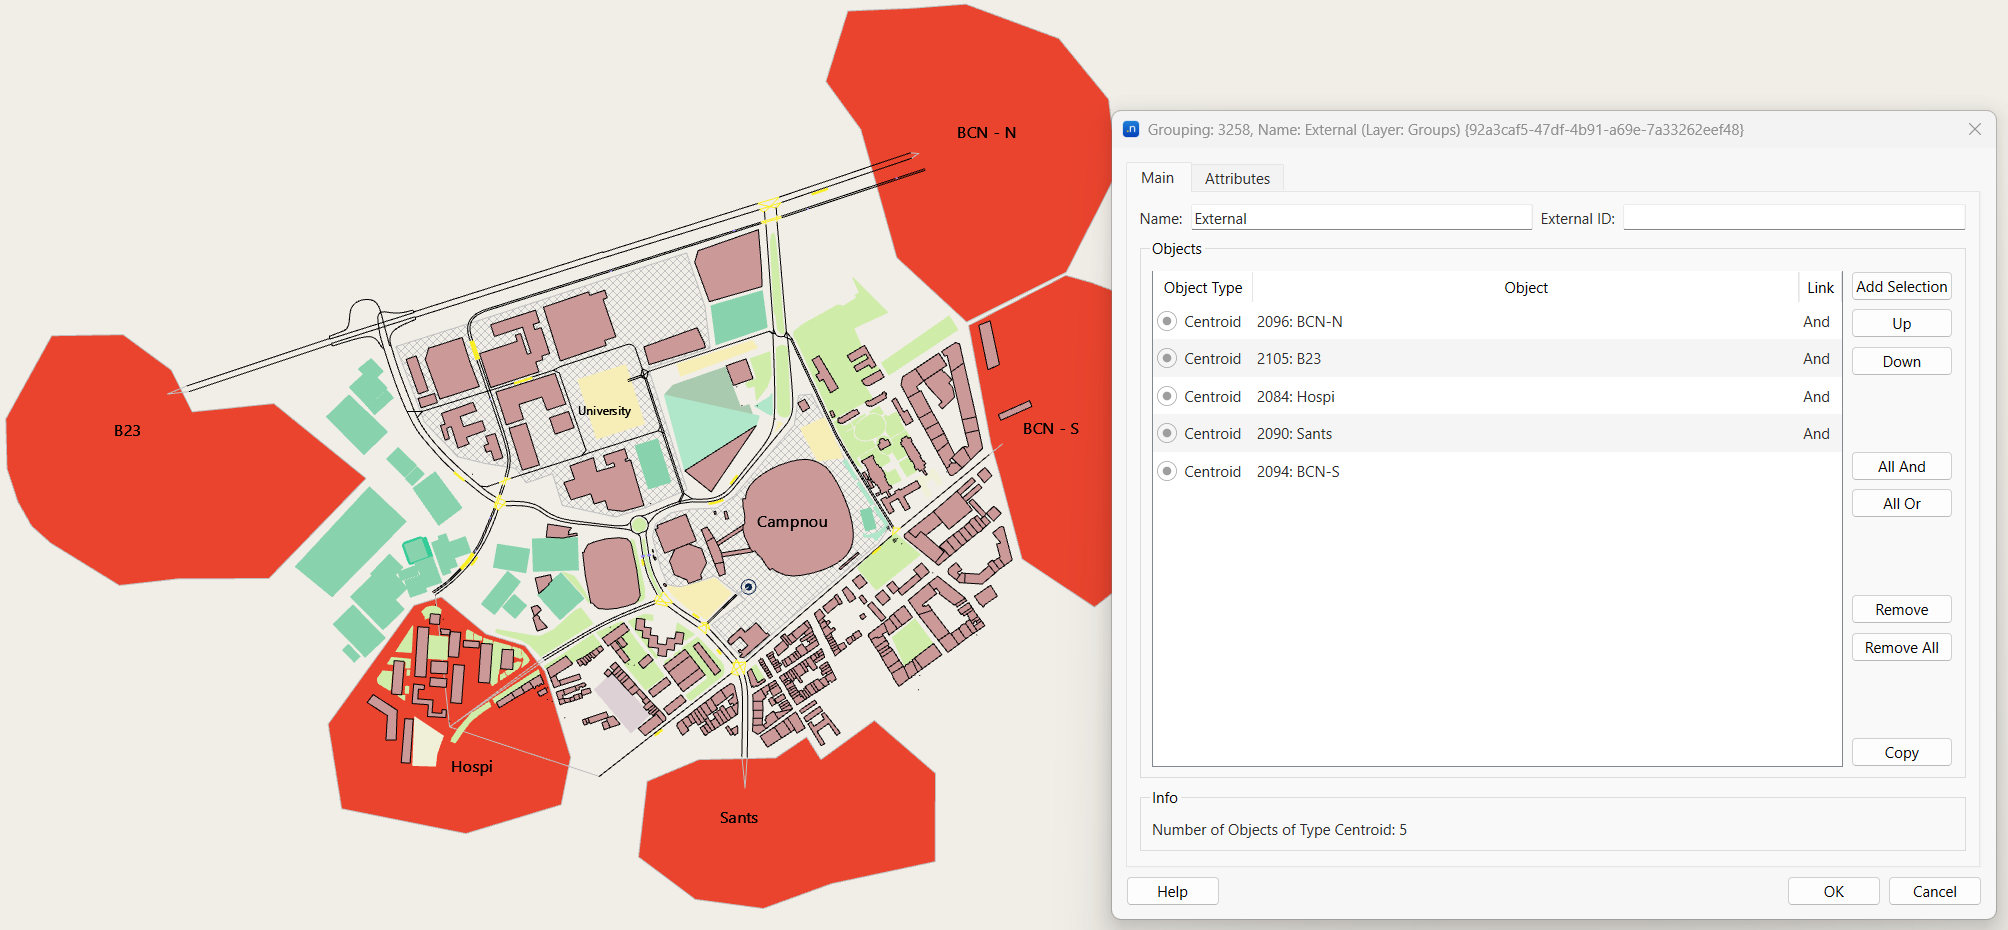Click the Down button
Image resolution: width=2008 pixels, height=930 pixels.
1900,362
